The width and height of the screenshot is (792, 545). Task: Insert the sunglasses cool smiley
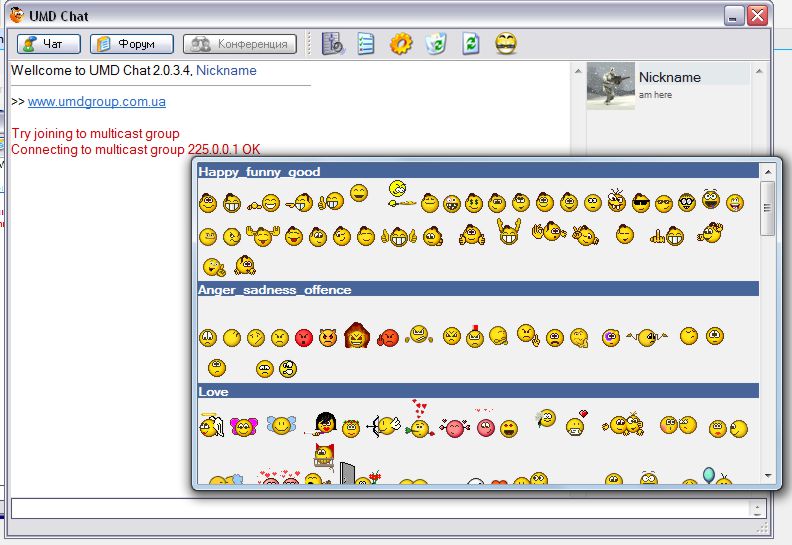coord(641,203)
